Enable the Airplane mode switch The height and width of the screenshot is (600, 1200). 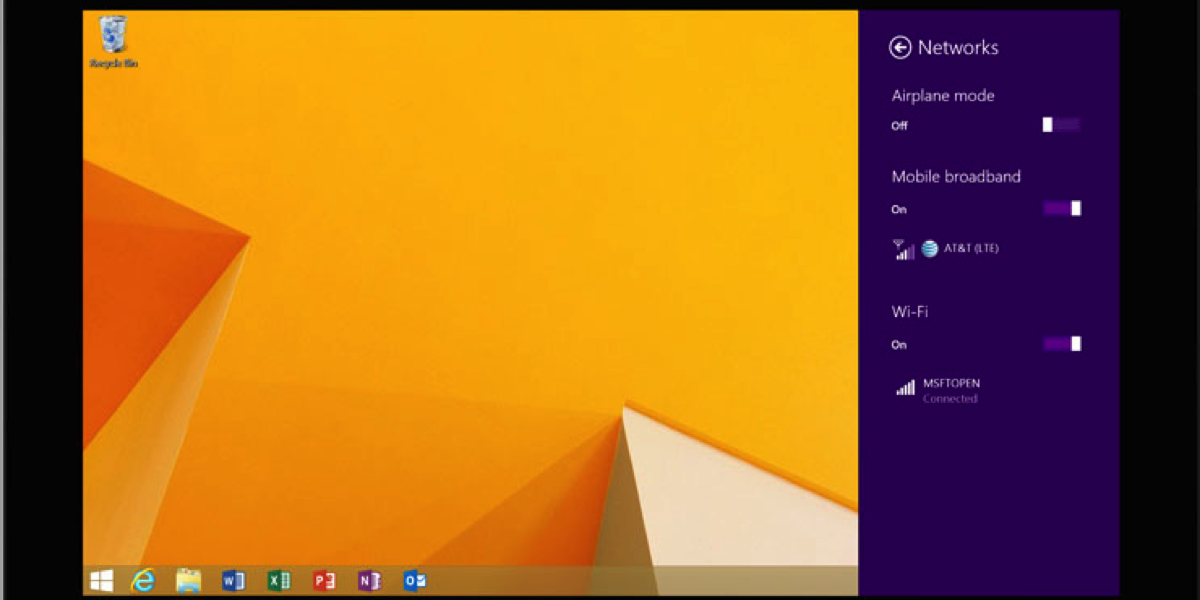(1061, 125)
